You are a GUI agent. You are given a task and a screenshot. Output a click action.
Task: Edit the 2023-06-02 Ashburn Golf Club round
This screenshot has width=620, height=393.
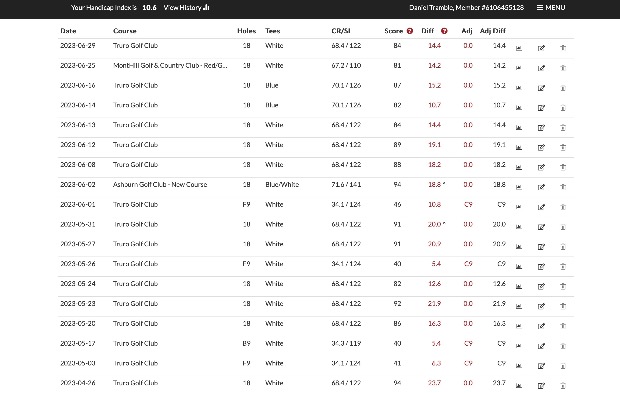coord(541,187)
